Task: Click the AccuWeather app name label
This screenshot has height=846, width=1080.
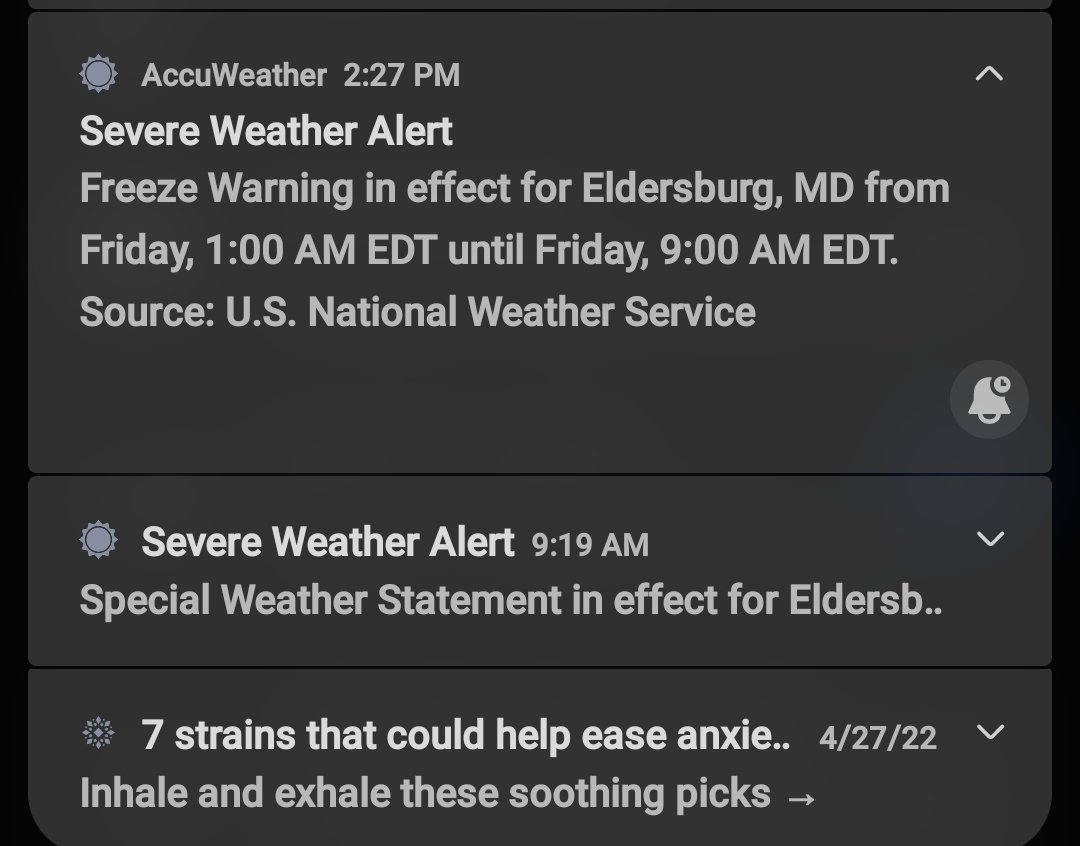Action: coord(233,75)
